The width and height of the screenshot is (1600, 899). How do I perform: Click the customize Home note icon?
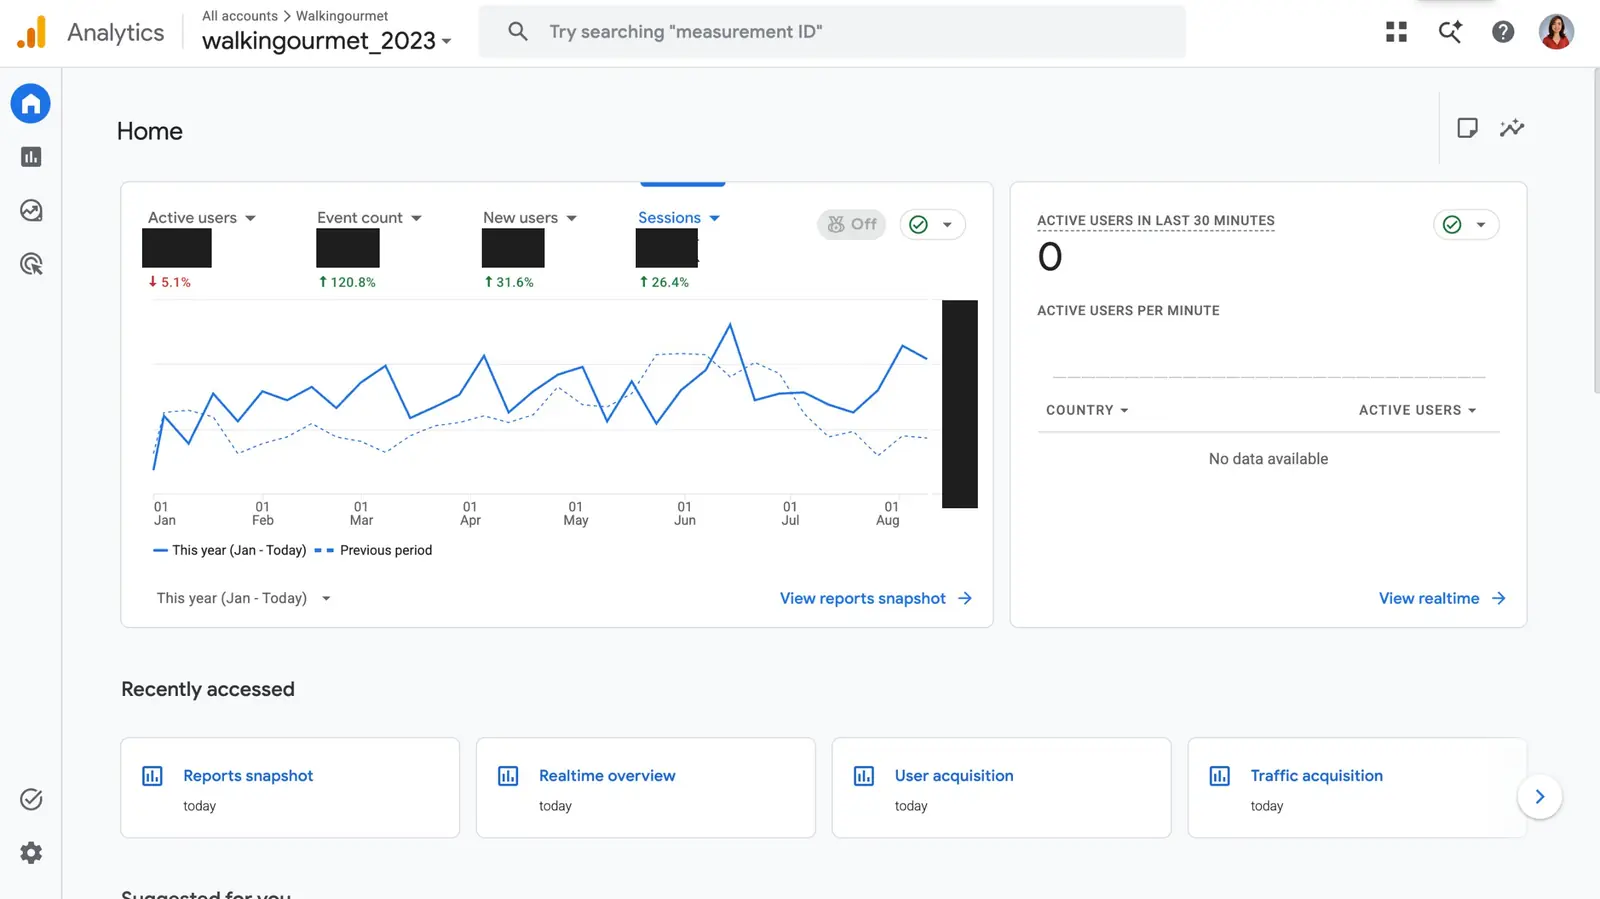1467,128
